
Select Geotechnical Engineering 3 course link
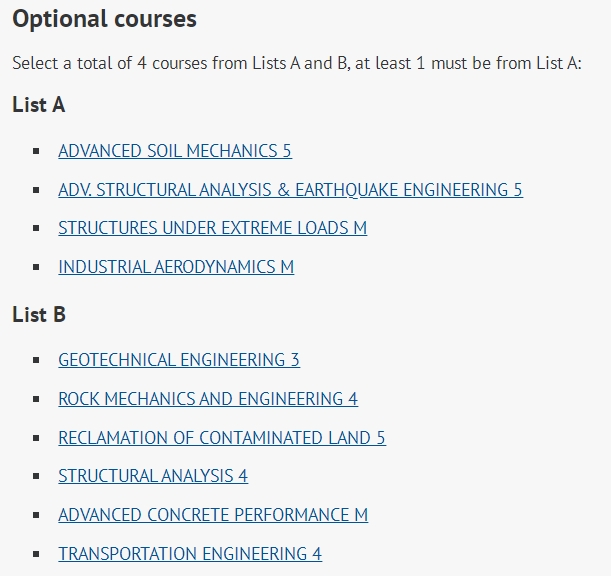point(179,360)
